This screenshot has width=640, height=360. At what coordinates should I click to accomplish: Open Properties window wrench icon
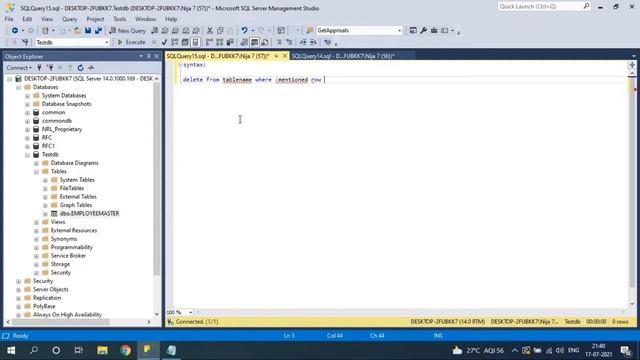[424, 31]
